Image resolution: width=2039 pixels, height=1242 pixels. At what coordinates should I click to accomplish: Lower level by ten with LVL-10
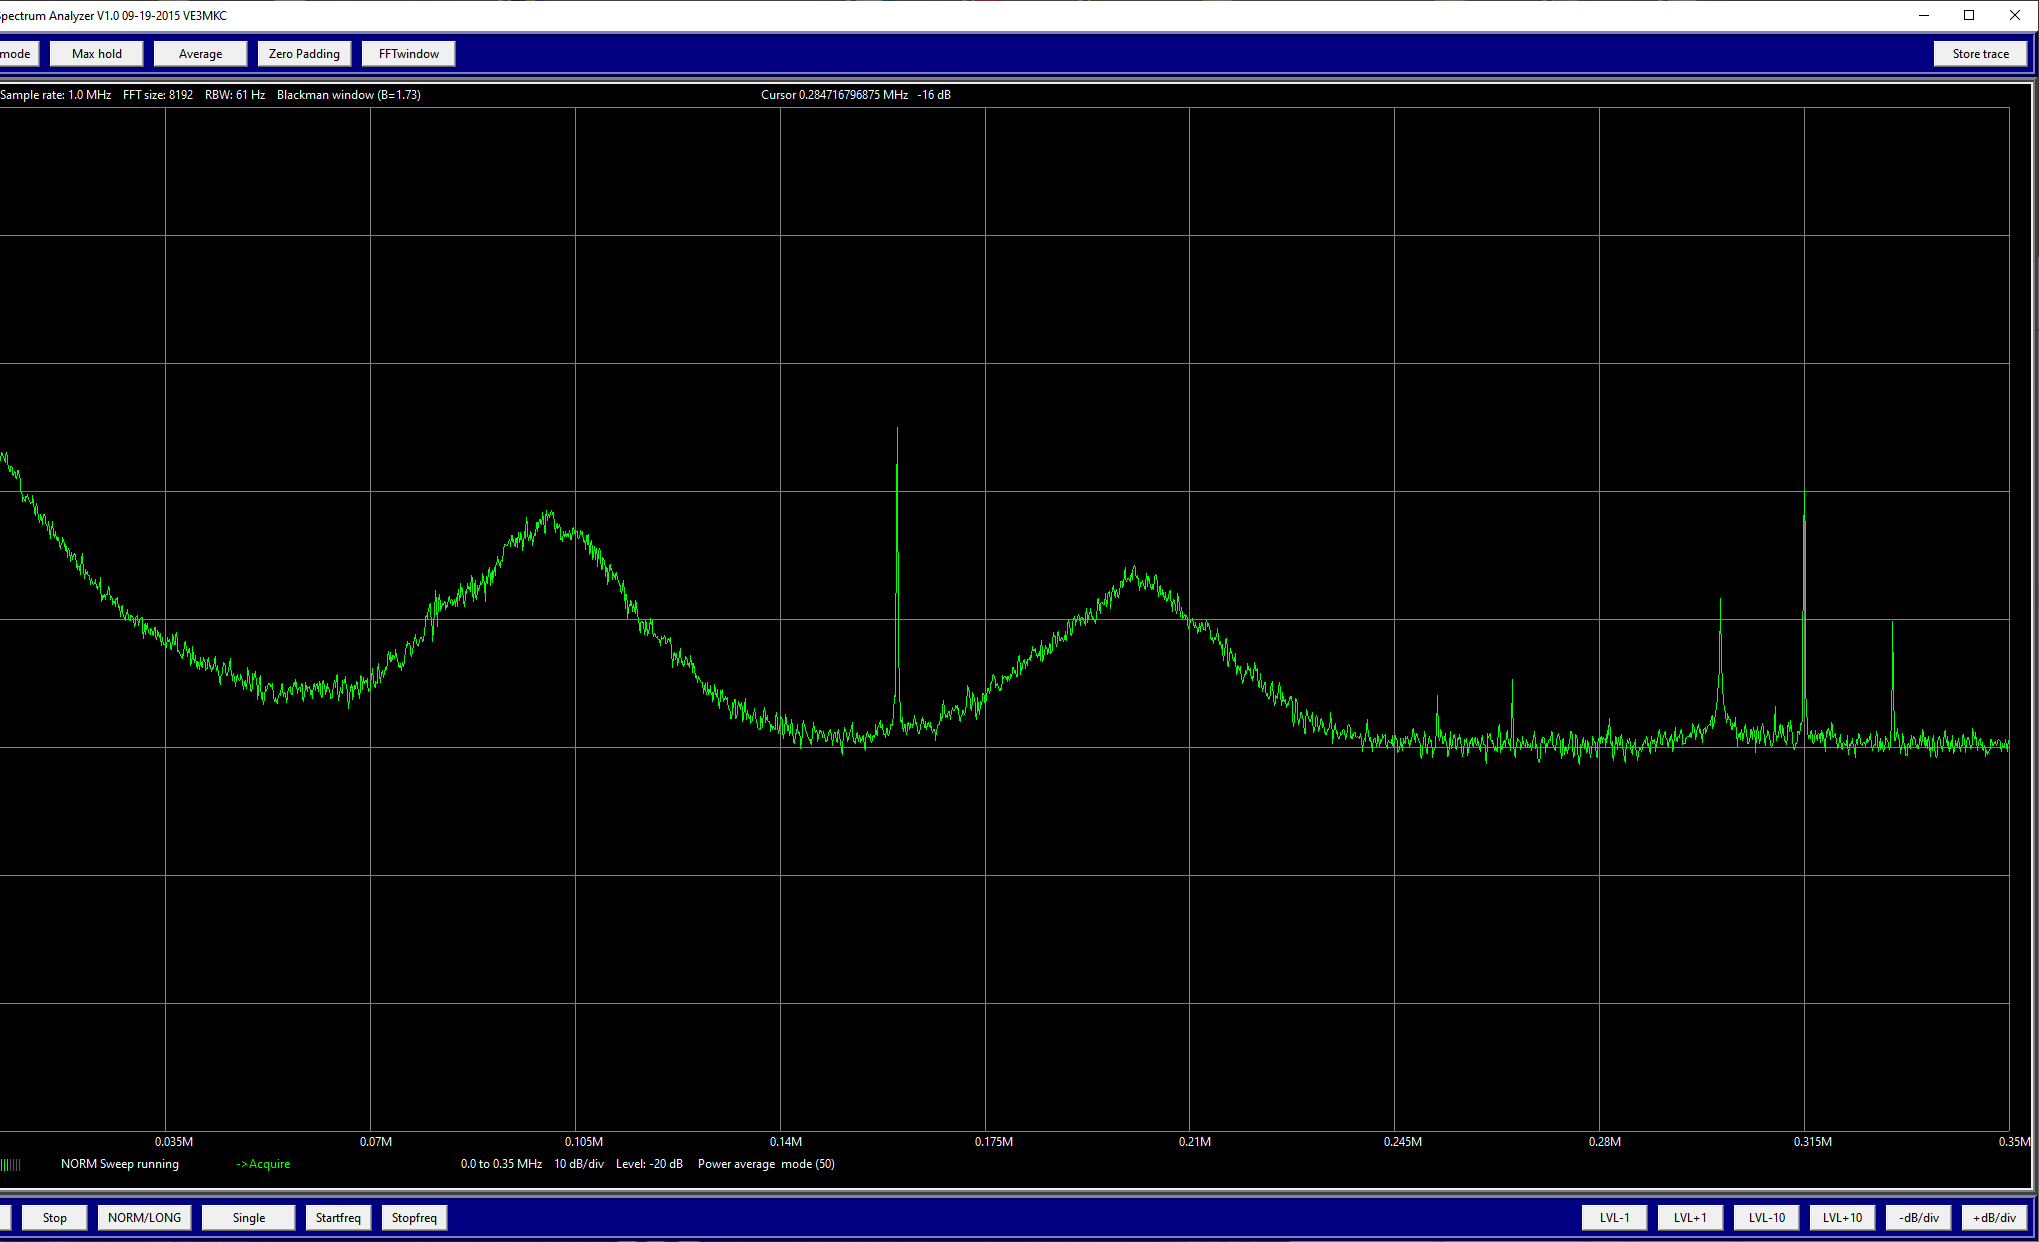[x=1766, y=1217]
